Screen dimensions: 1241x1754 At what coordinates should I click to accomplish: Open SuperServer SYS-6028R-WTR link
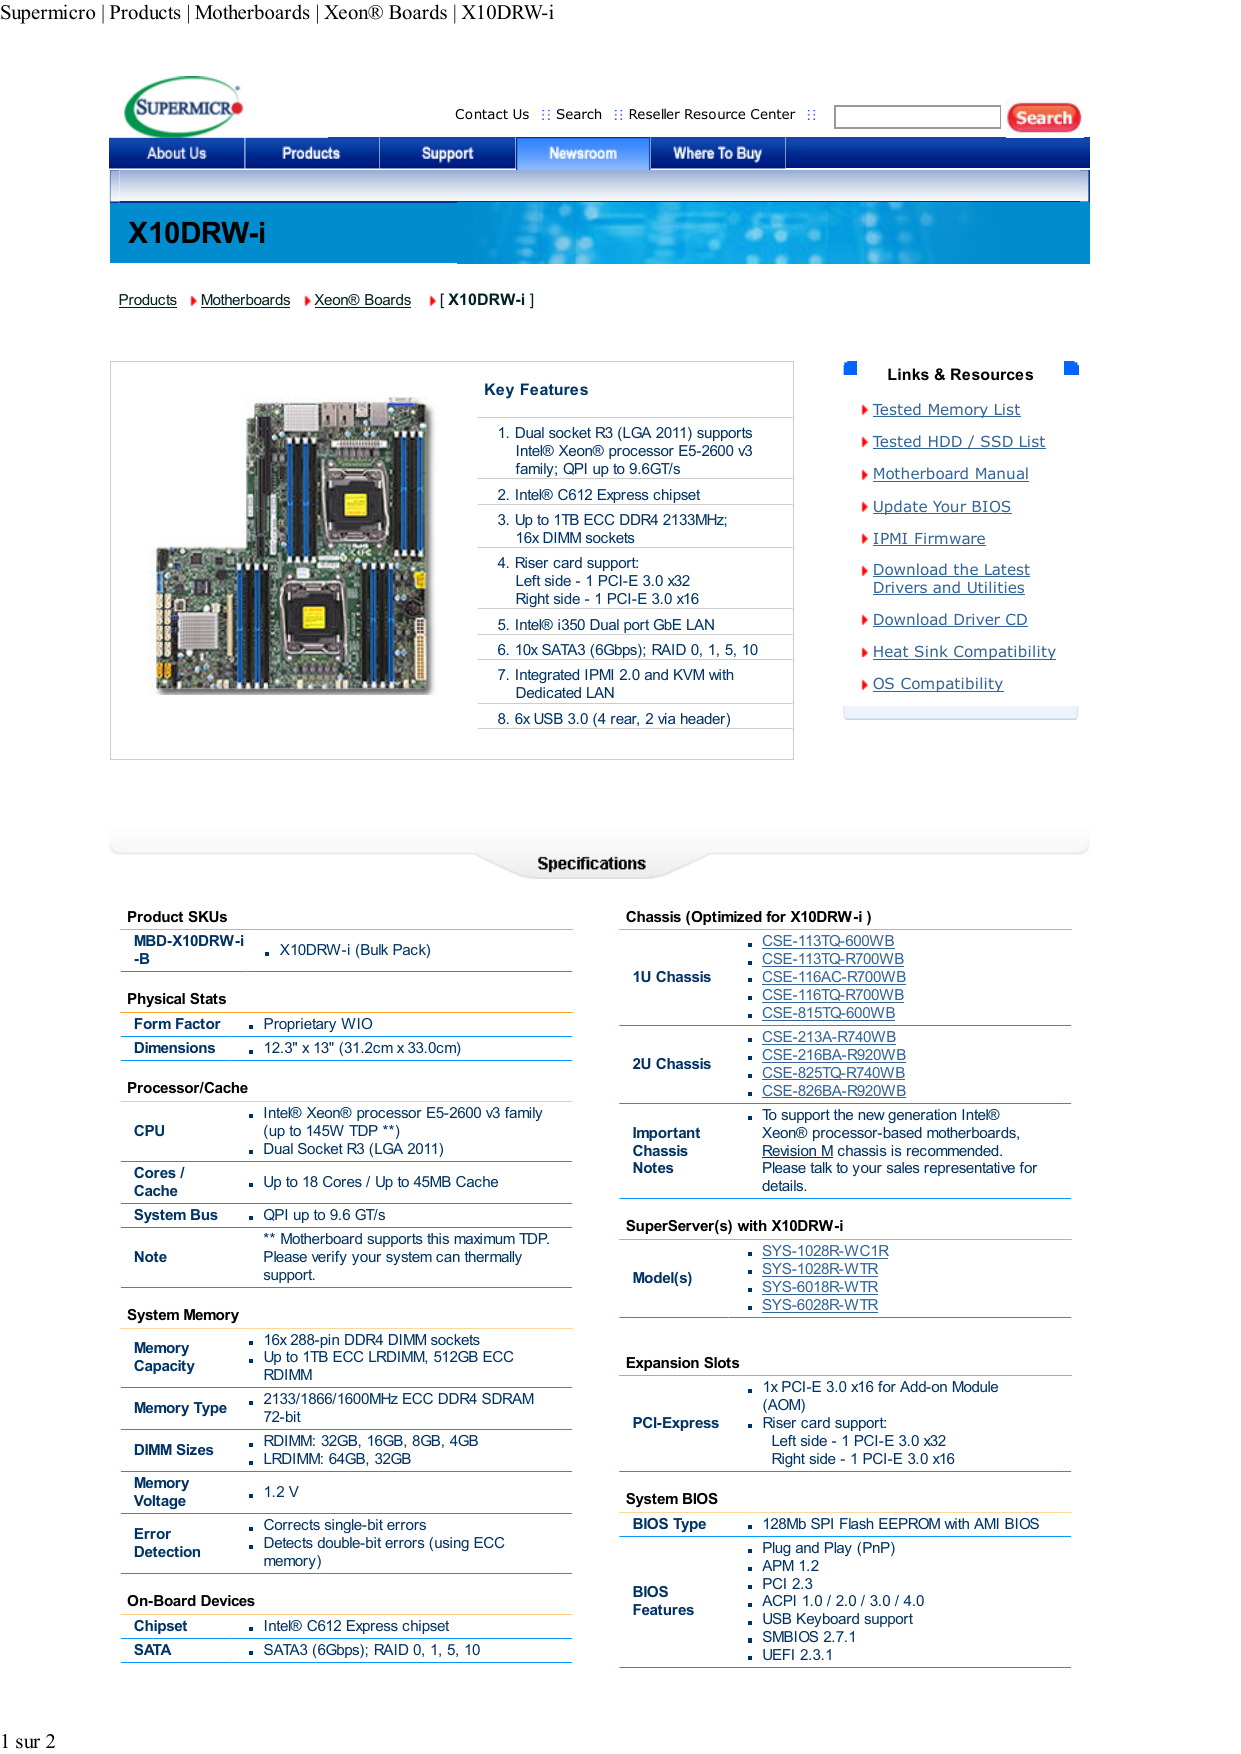tap(820, 1305)
